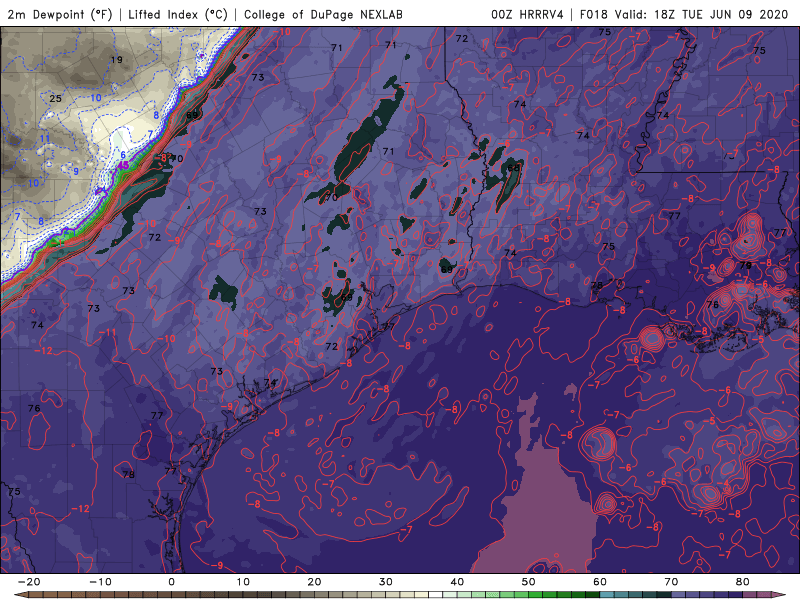Click the "F018 Valid: 18Z TUE JUN 09 2020" text
Viewport: 800px width, 600px height.
tap(684, 14)
